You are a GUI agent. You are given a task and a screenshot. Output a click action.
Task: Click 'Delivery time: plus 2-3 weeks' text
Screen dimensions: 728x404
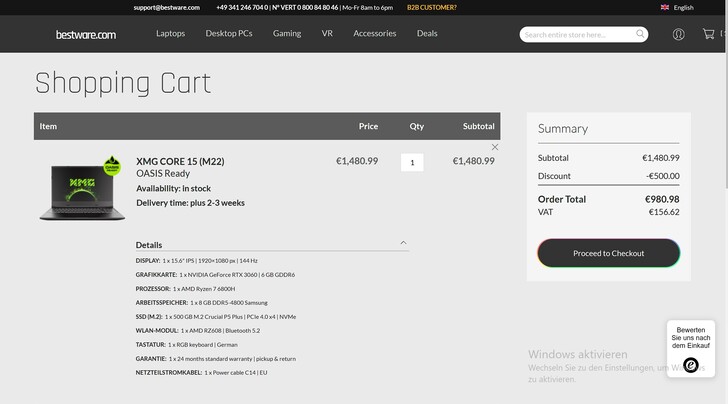tap(190, 203)
